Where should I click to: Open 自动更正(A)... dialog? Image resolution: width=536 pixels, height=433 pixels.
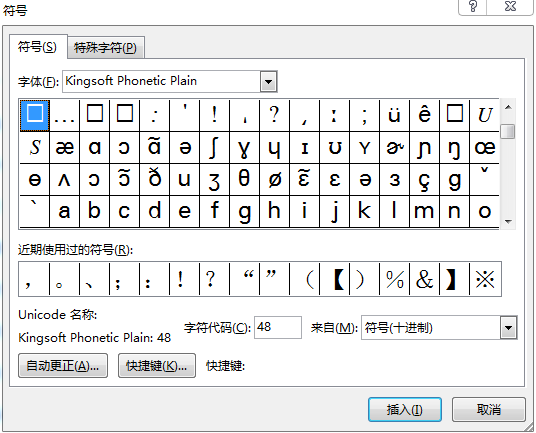coord(63,366)
